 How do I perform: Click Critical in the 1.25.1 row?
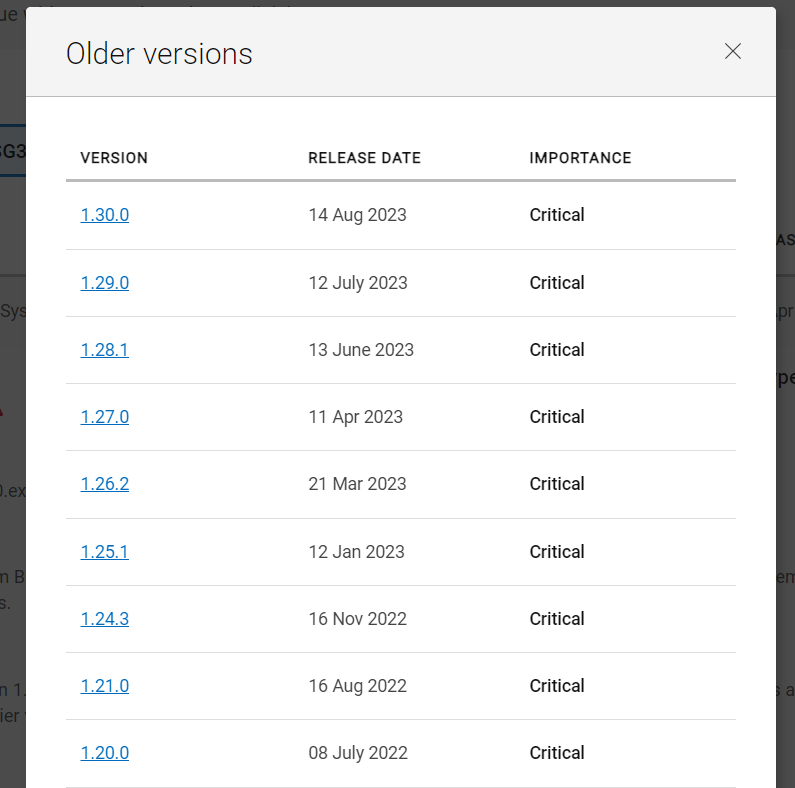click(557, 552)
